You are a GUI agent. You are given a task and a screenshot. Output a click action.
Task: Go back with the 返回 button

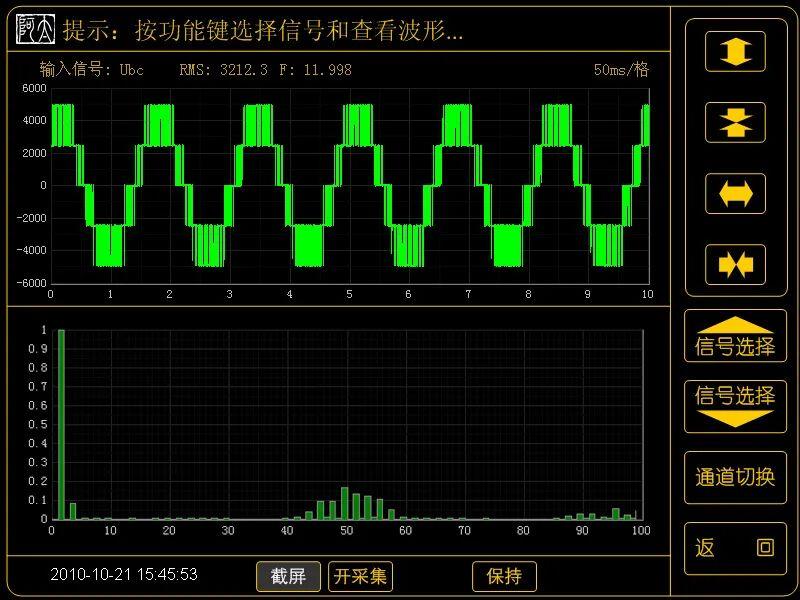[735, 548]
